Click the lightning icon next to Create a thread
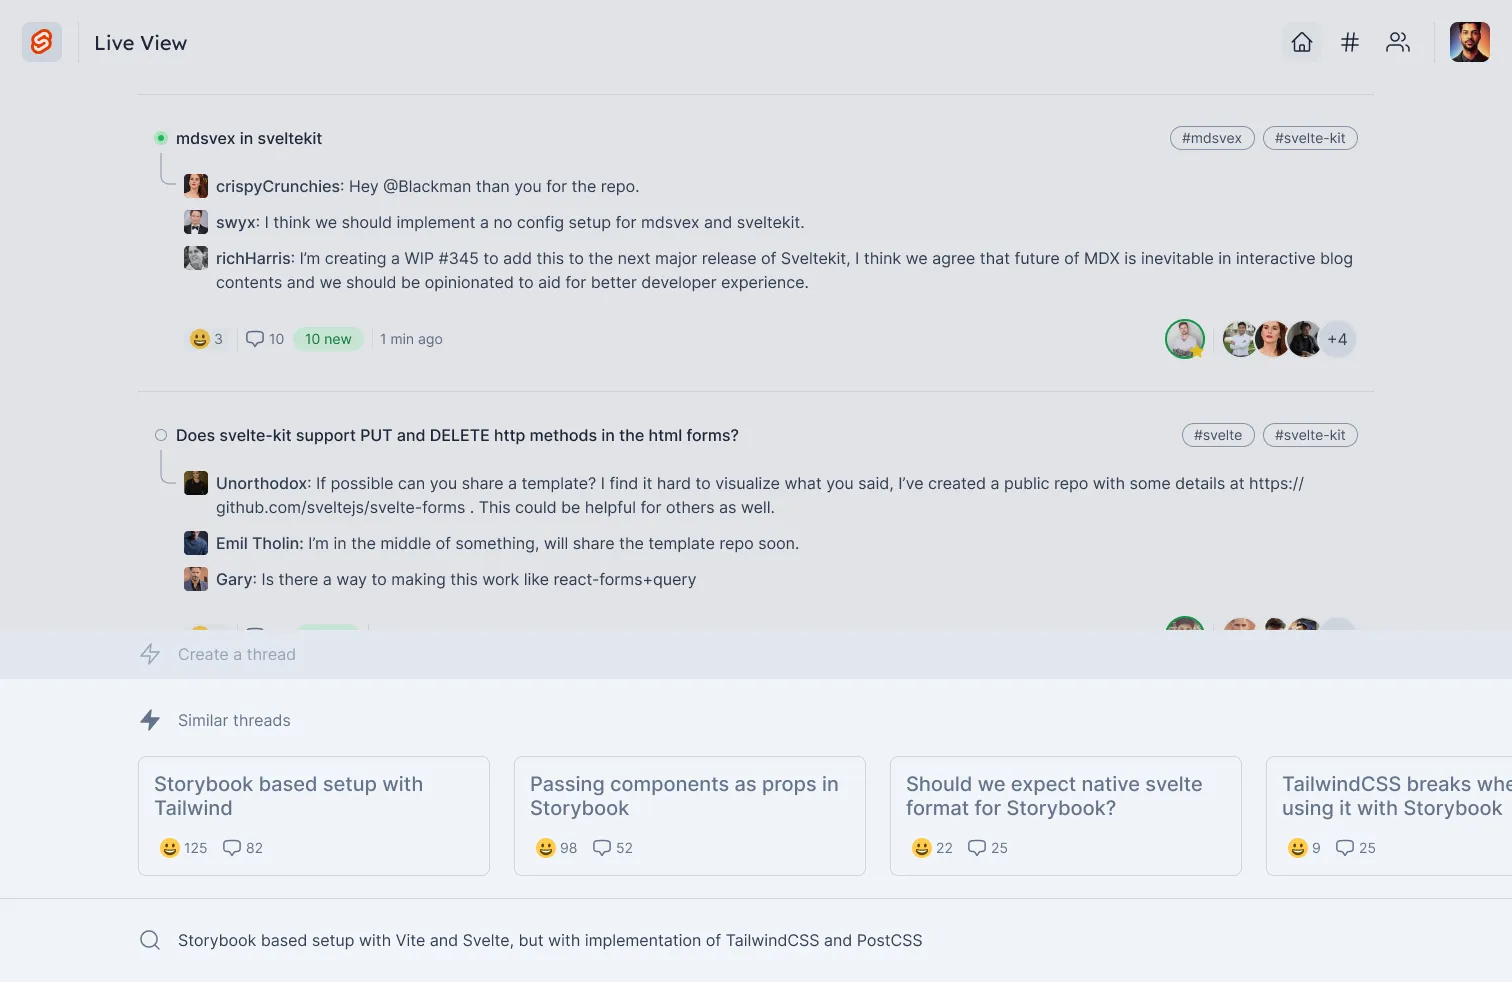Viewport: 1512px width, 982px height. (x=149, y=654)
